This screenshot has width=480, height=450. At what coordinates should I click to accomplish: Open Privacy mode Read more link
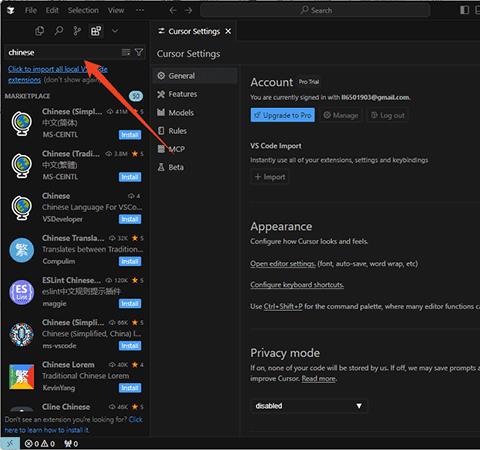point(319,379)
